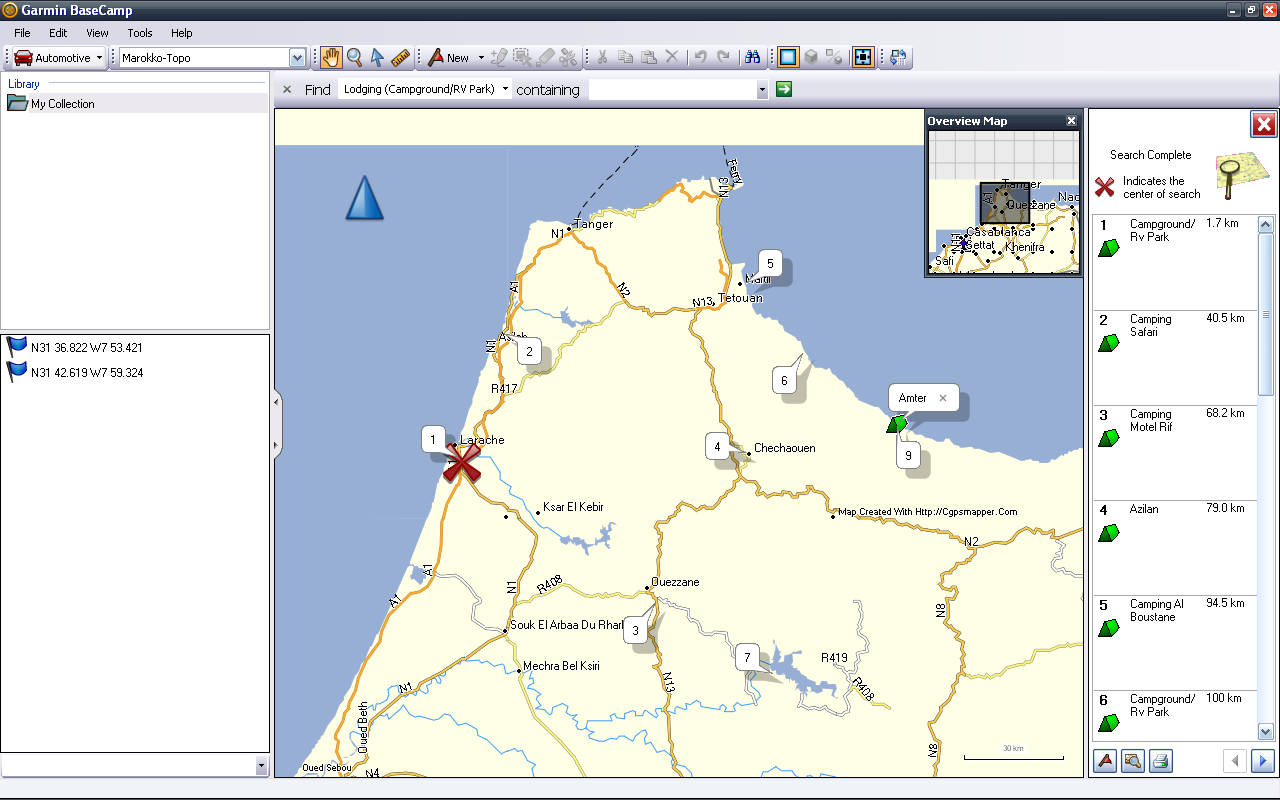Click map callout number 9 below Amter
This screenshot has width=1280, height=800.
[908, 455]
